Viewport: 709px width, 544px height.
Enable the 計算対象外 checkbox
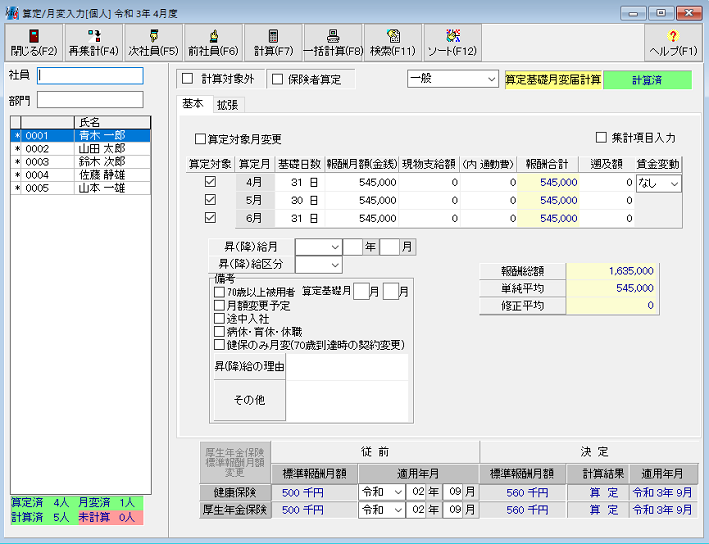click(186, 79)
